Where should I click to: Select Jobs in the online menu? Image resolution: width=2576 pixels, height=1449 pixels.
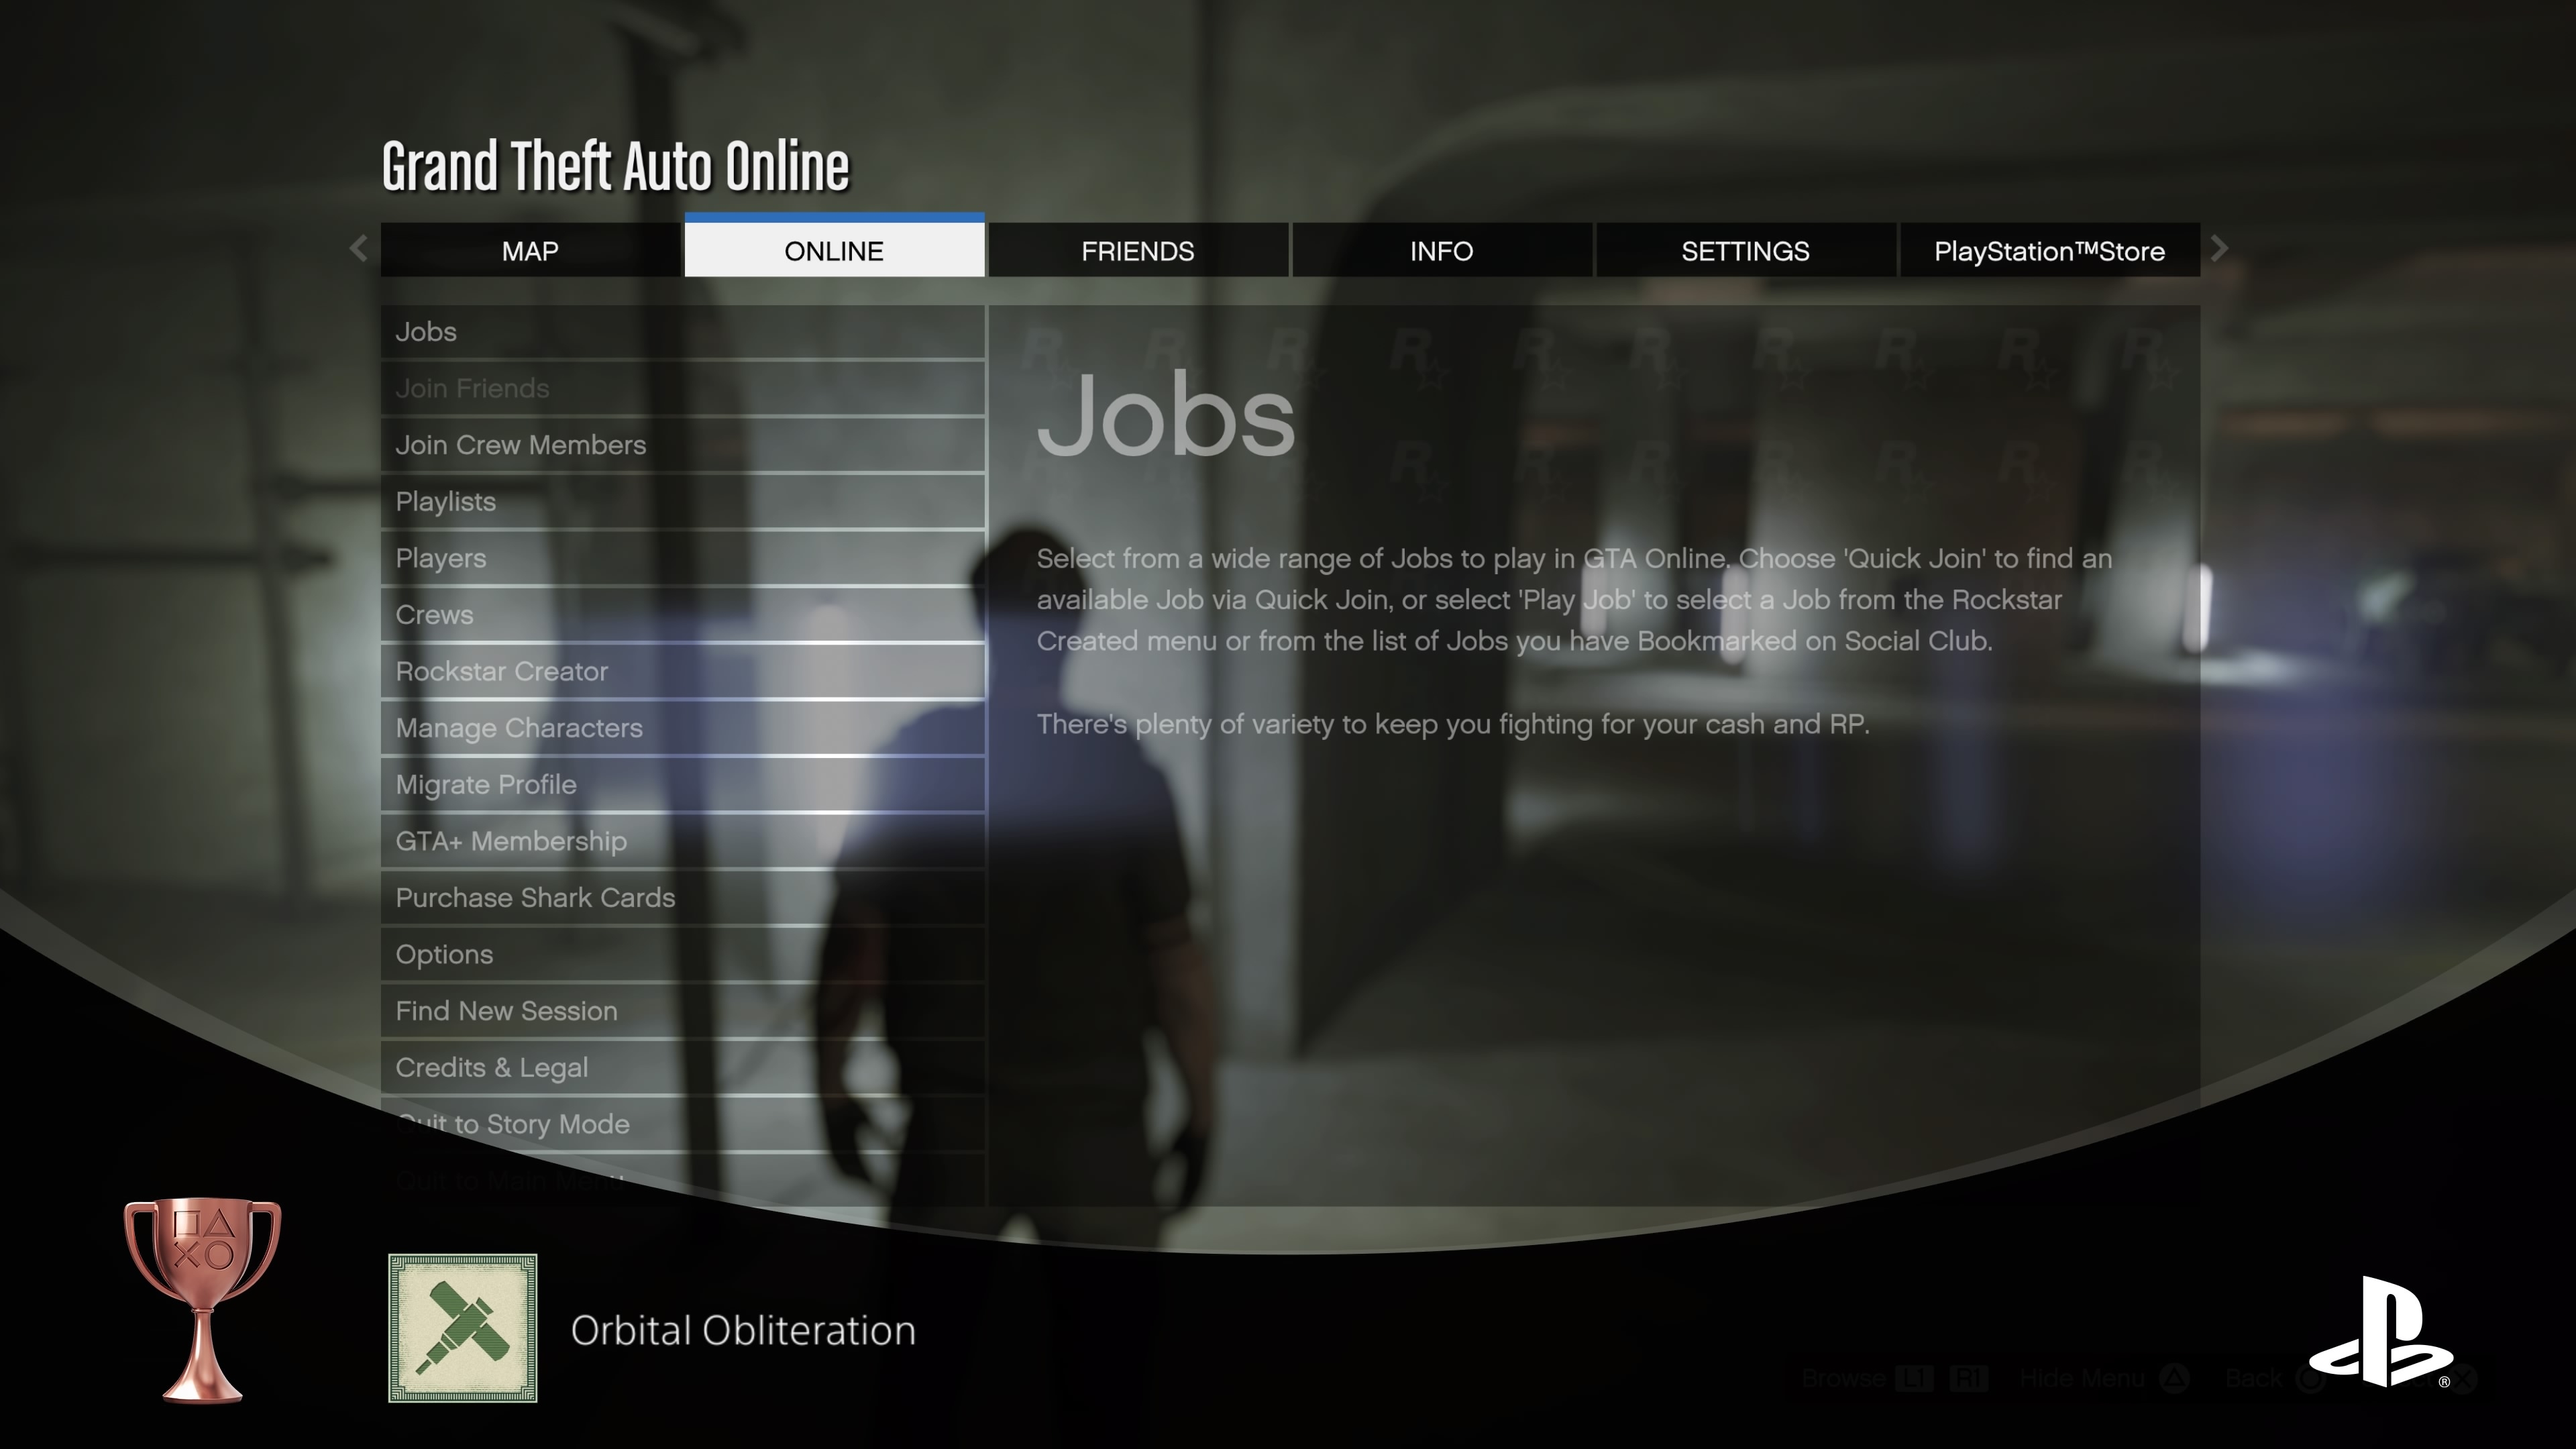(x=683, y=332)
